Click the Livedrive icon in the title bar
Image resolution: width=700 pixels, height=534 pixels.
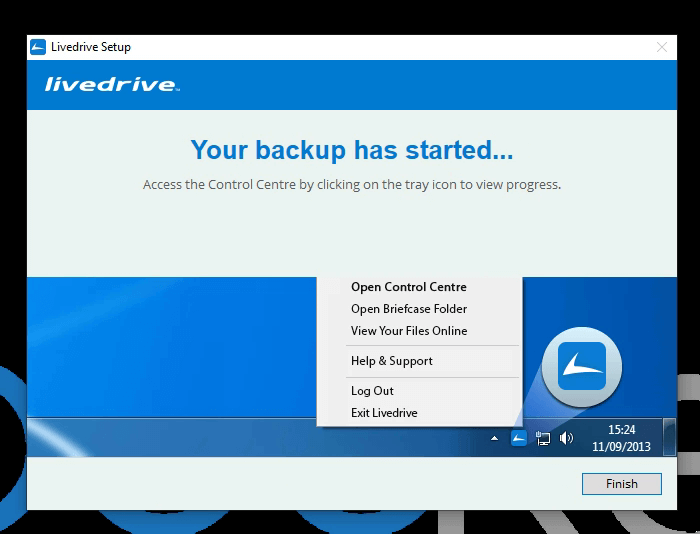coord(38,47)
